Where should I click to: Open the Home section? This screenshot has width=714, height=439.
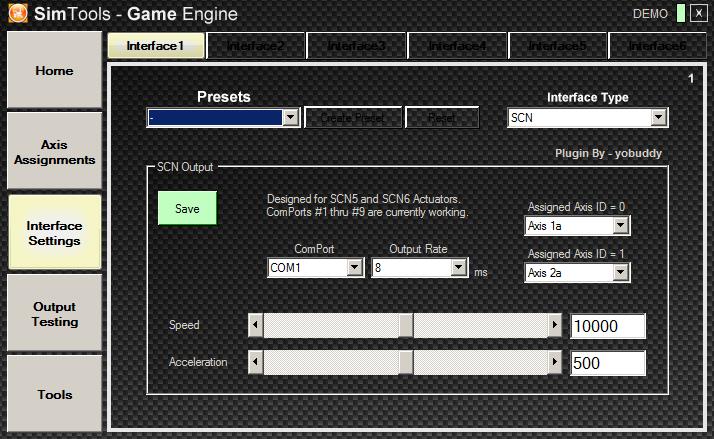(x=54, y=70)
